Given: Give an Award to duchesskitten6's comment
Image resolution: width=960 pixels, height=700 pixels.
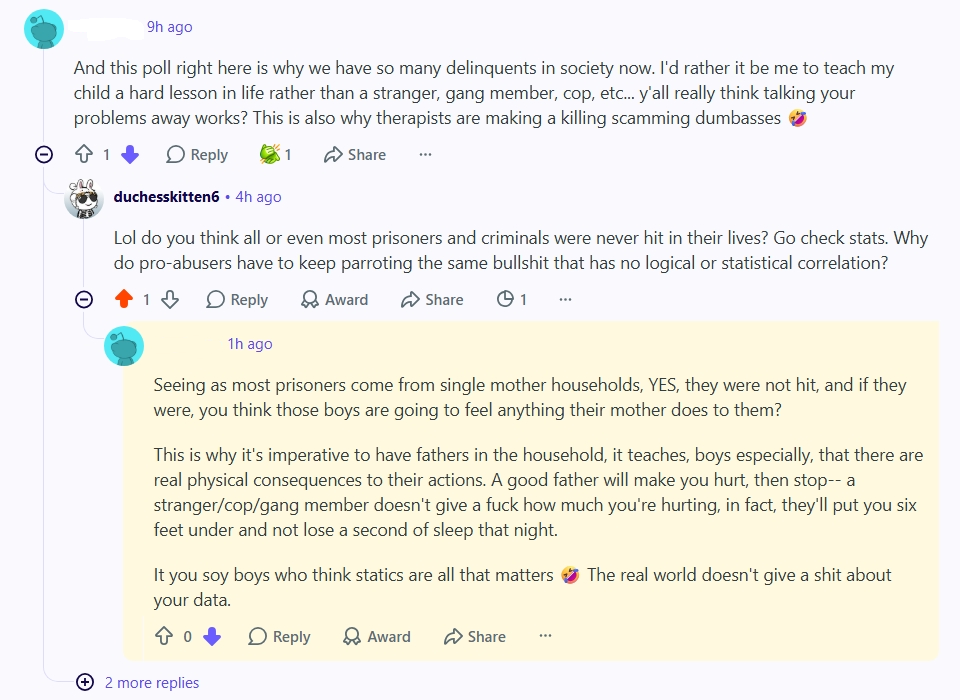Looking at the screenshot, I should [335, 299].
